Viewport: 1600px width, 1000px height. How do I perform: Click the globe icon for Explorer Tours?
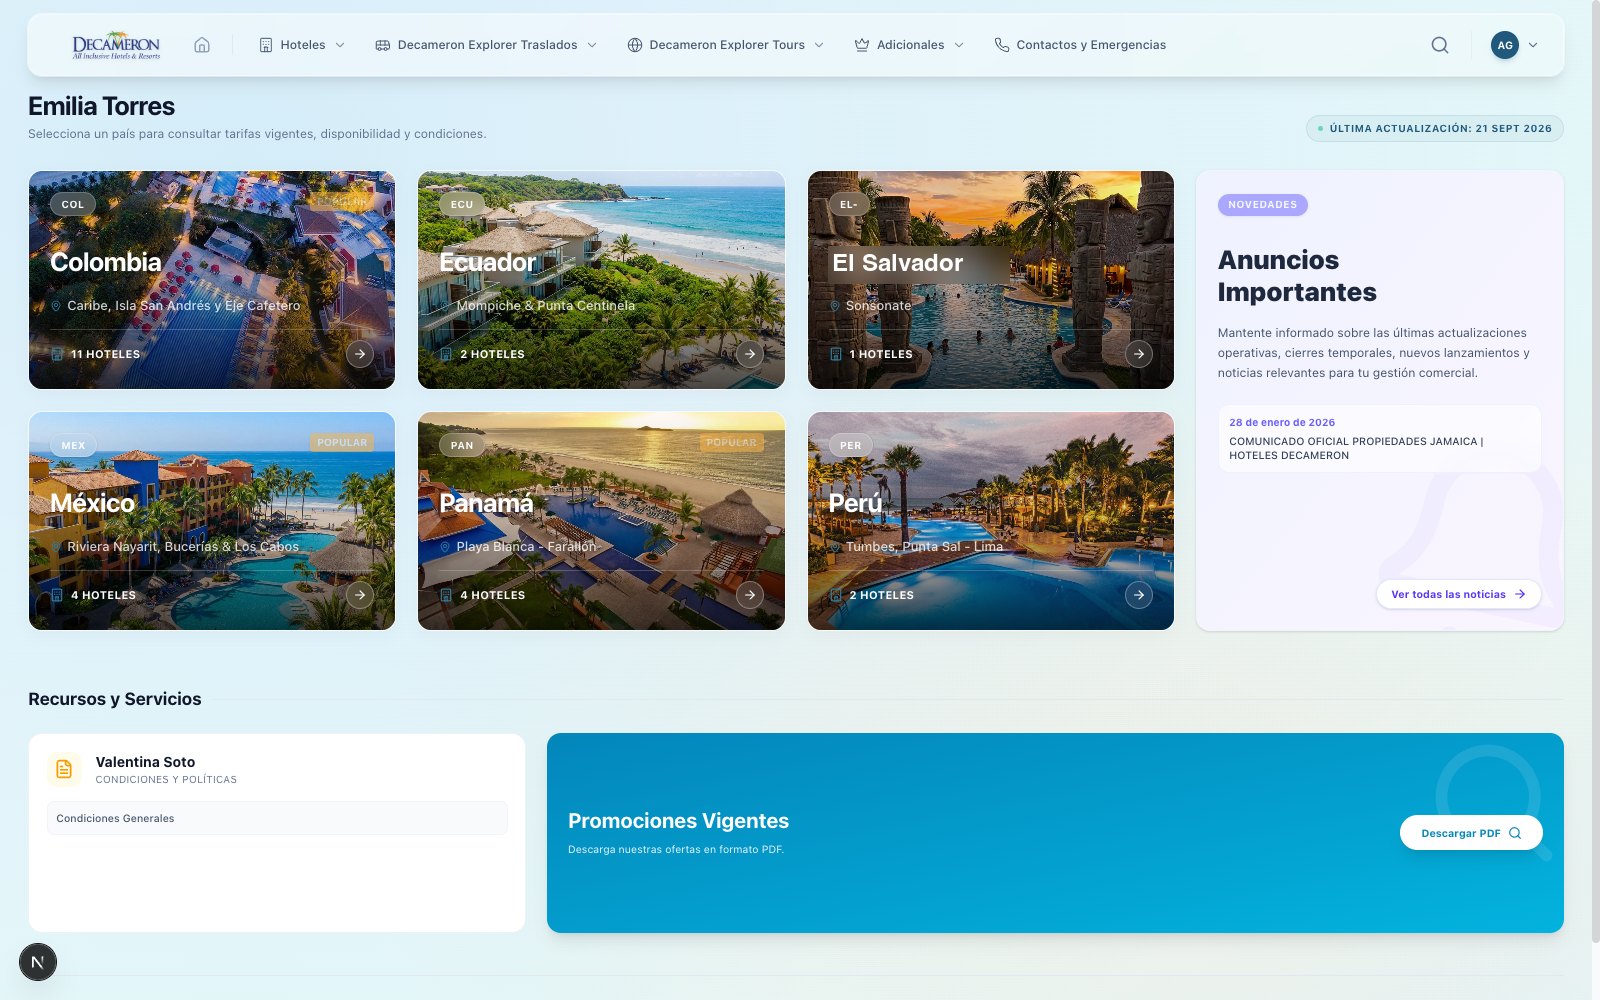pos(634,45)
